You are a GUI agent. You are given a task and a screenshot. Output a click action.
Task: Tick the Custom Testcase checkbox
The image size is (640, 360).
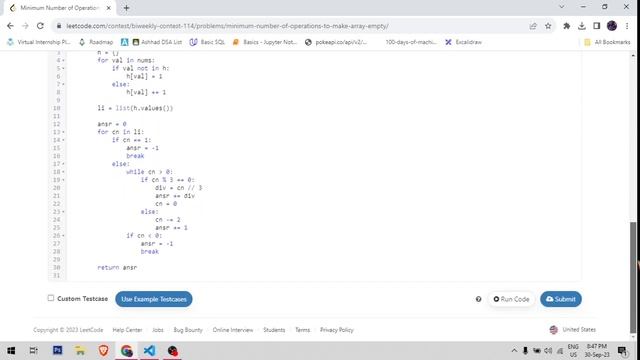(51, 298)
